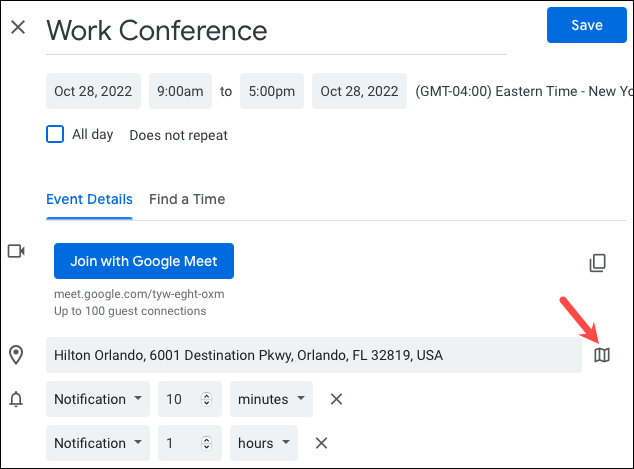Adjust the 10 minute notification stepper
The image size is (634, 469).
point(206,399)
